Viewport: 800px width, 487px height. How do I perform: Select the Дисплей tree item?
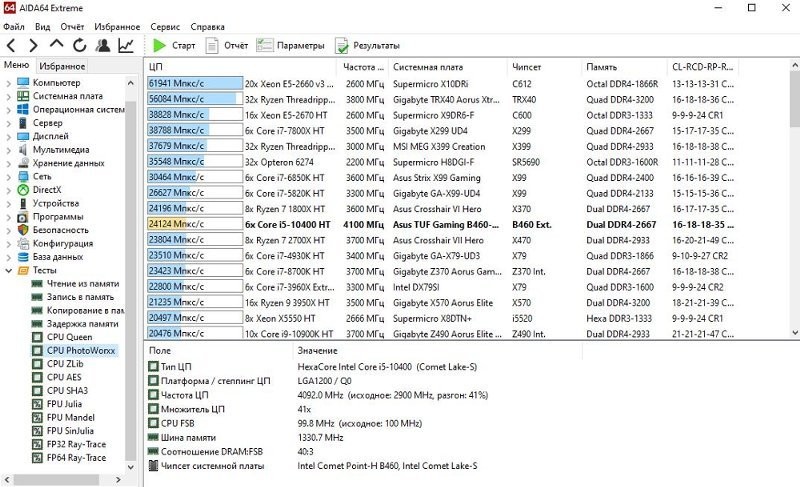coord(51,136)
